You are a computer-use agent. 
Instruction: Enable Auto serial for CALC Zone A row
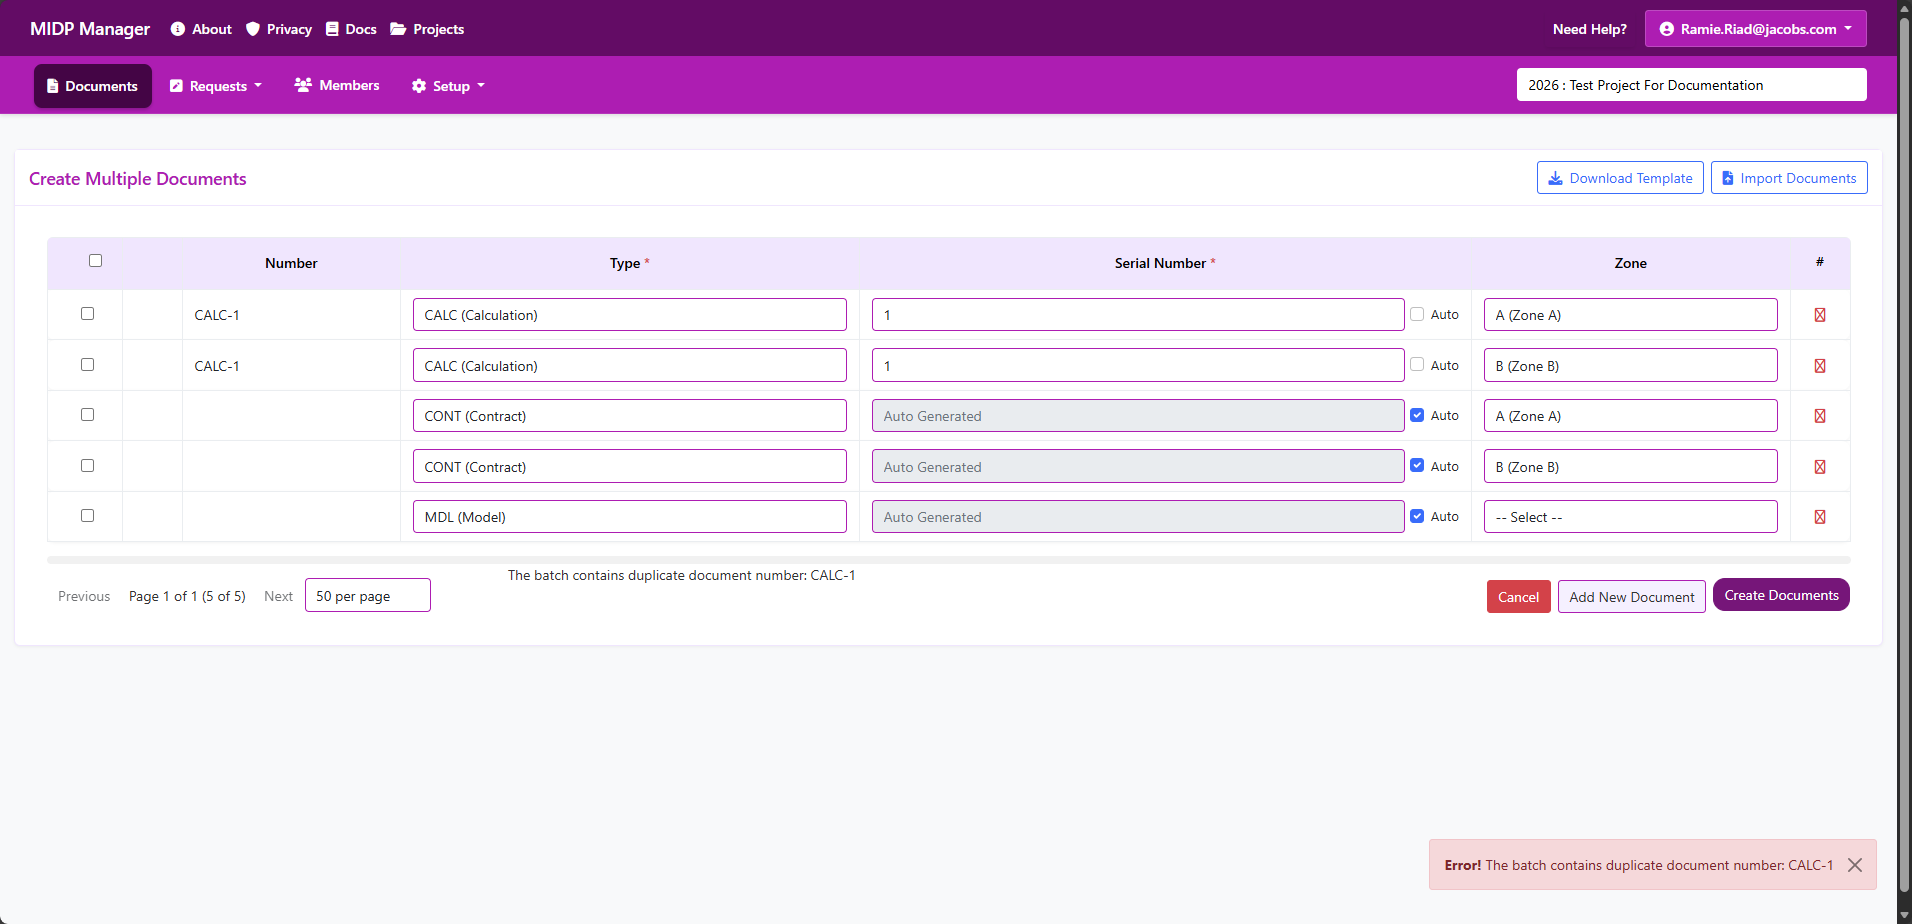1417,314
